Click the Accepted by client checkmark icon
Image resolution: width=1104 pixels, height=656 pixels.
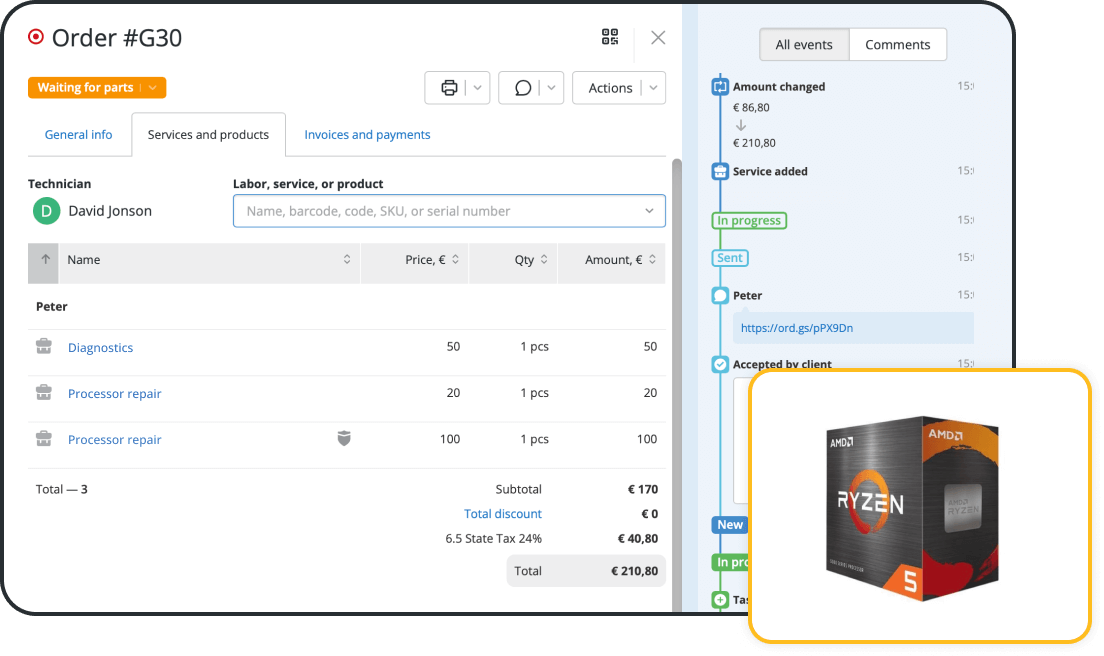point(719,364)
